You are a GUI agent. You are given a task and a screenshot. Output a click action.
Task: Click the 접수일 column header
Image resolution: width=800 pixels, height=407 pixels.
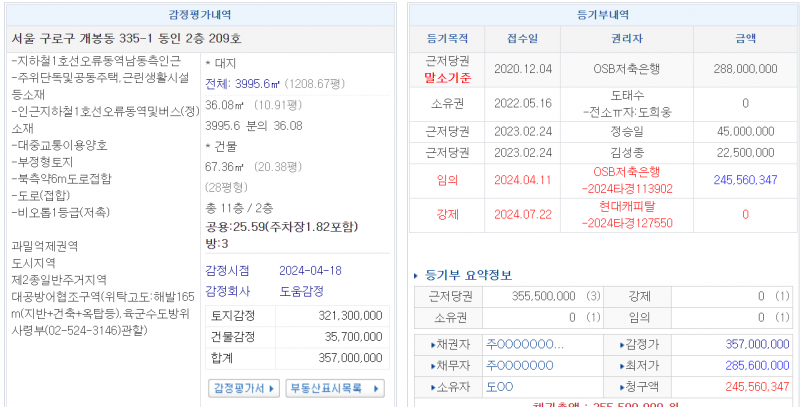[522, 39]
